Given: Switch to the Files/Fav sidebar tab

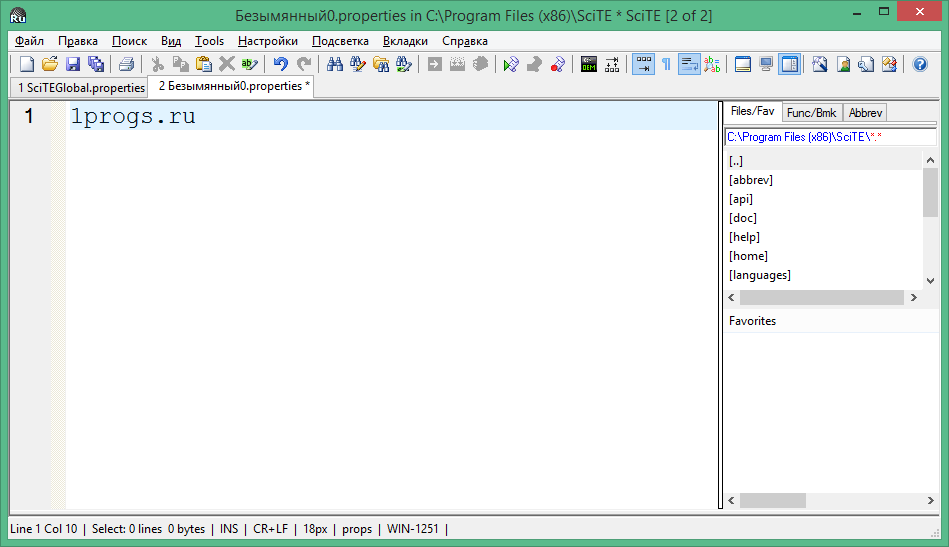Looking at the screenshot, I should (x=752, y=111).
